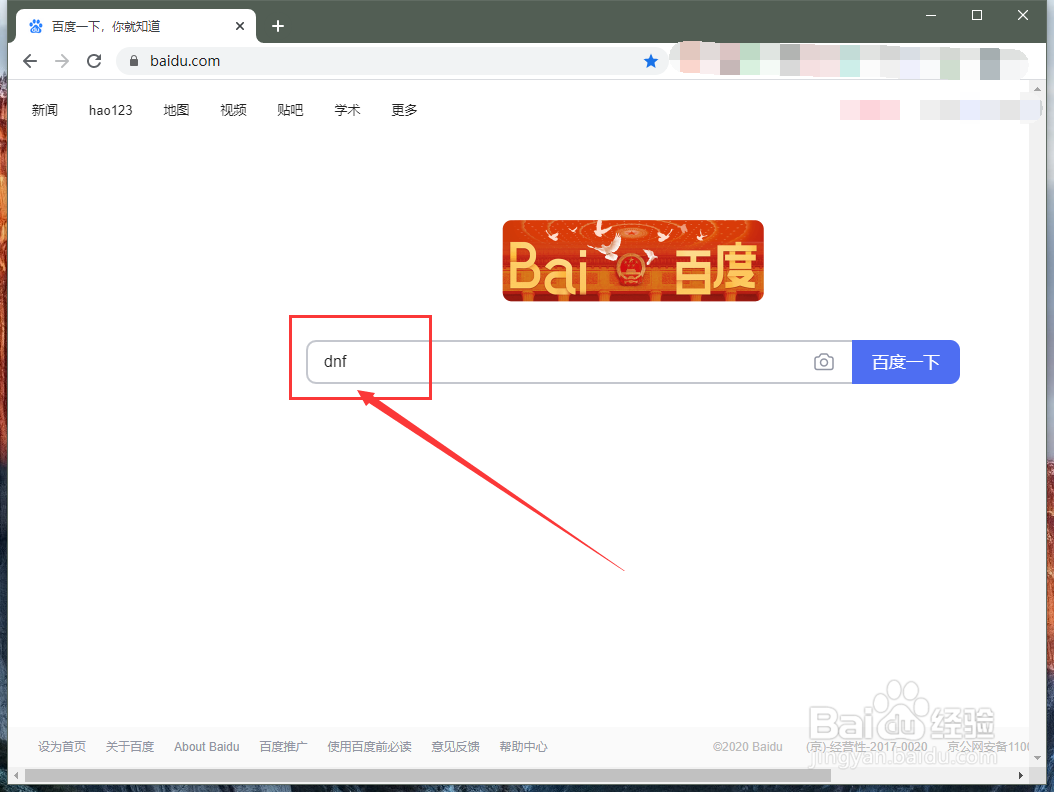Open the hao123 link
The image size is (1054, 792).
(x=110, y=110)
